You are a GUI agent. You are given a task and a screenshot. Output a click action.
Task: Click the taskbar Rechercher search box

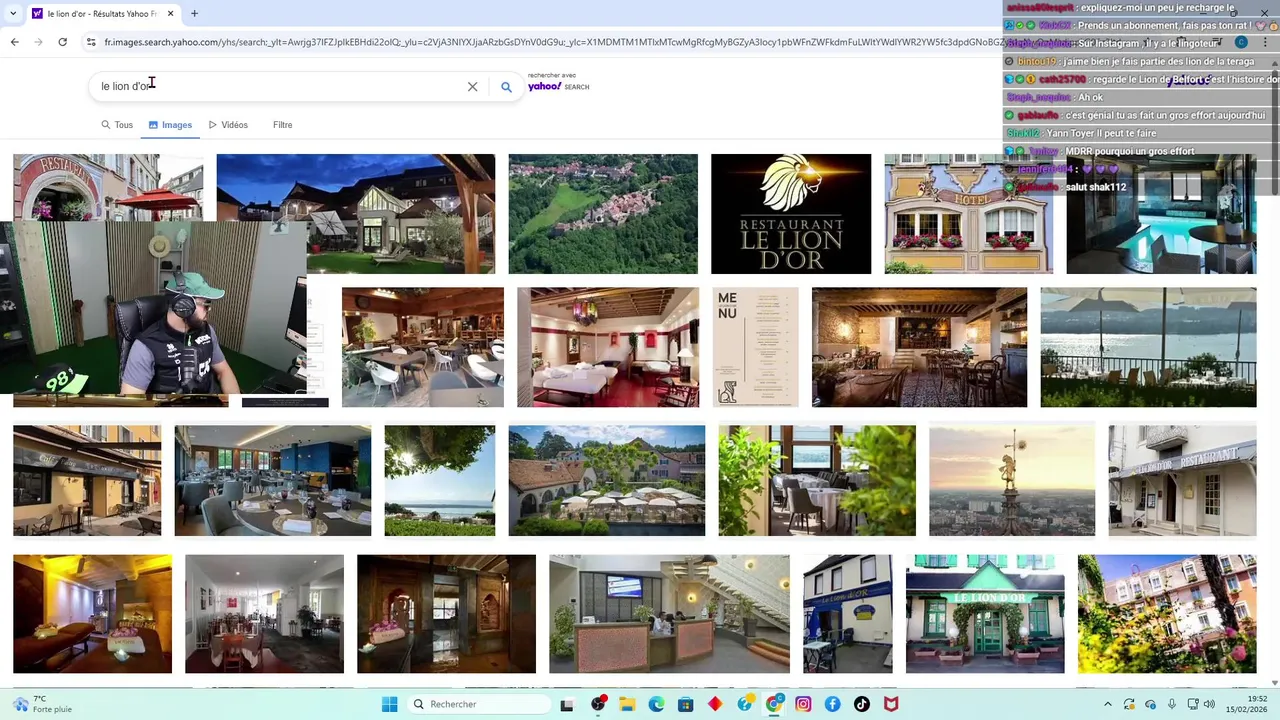480,704
